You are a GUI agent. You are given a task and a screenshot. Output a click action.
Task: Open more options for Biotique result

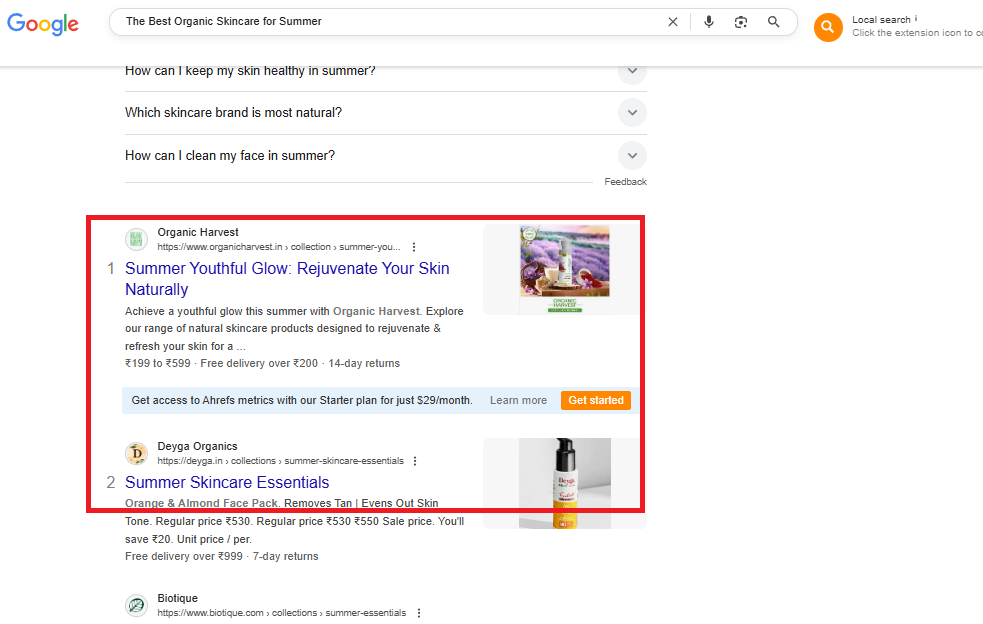click(x=419, y=613)
